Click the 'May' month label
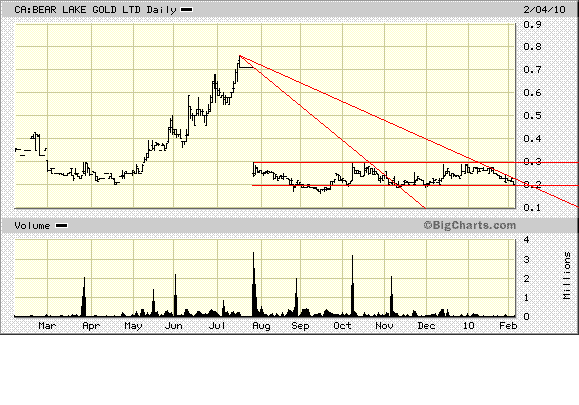 pos(133,326)
